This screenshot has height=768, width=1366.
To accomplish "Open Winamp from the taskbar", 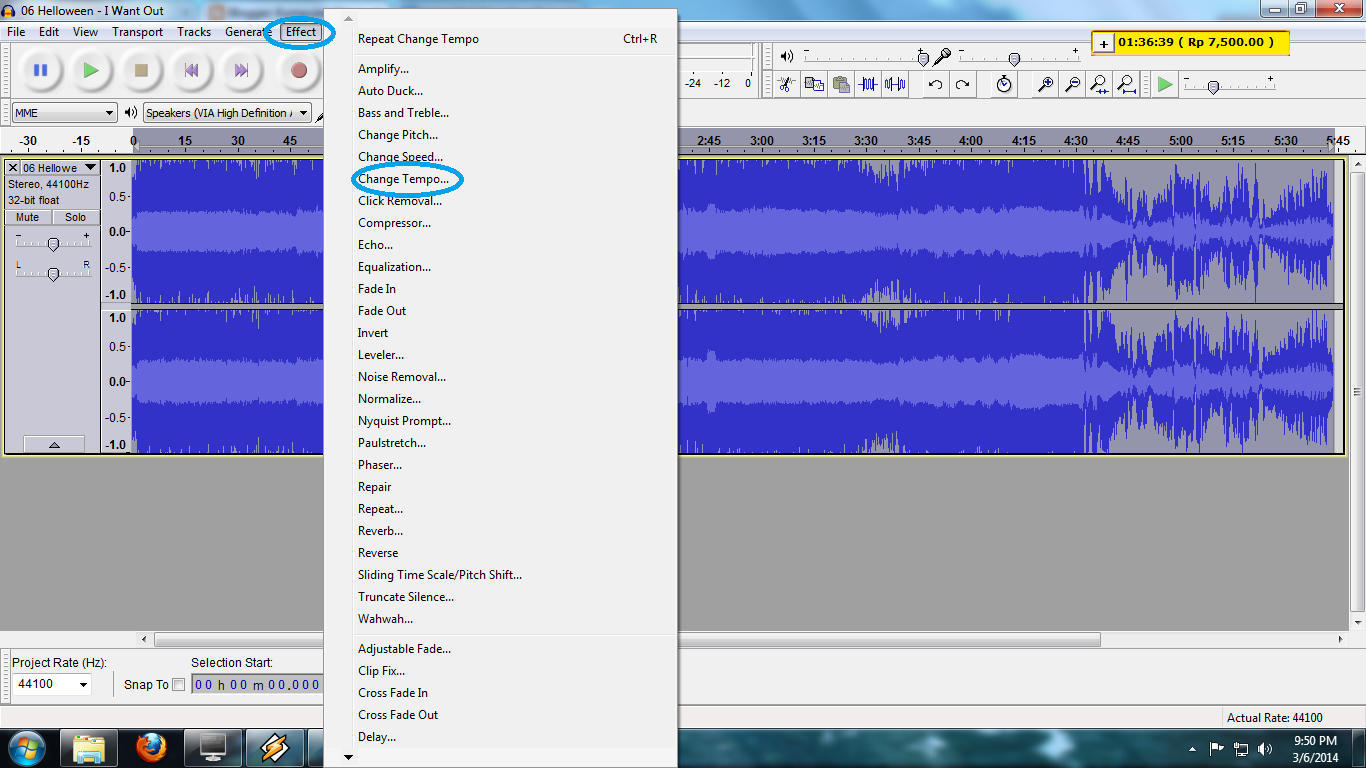I will click(275, 747).
